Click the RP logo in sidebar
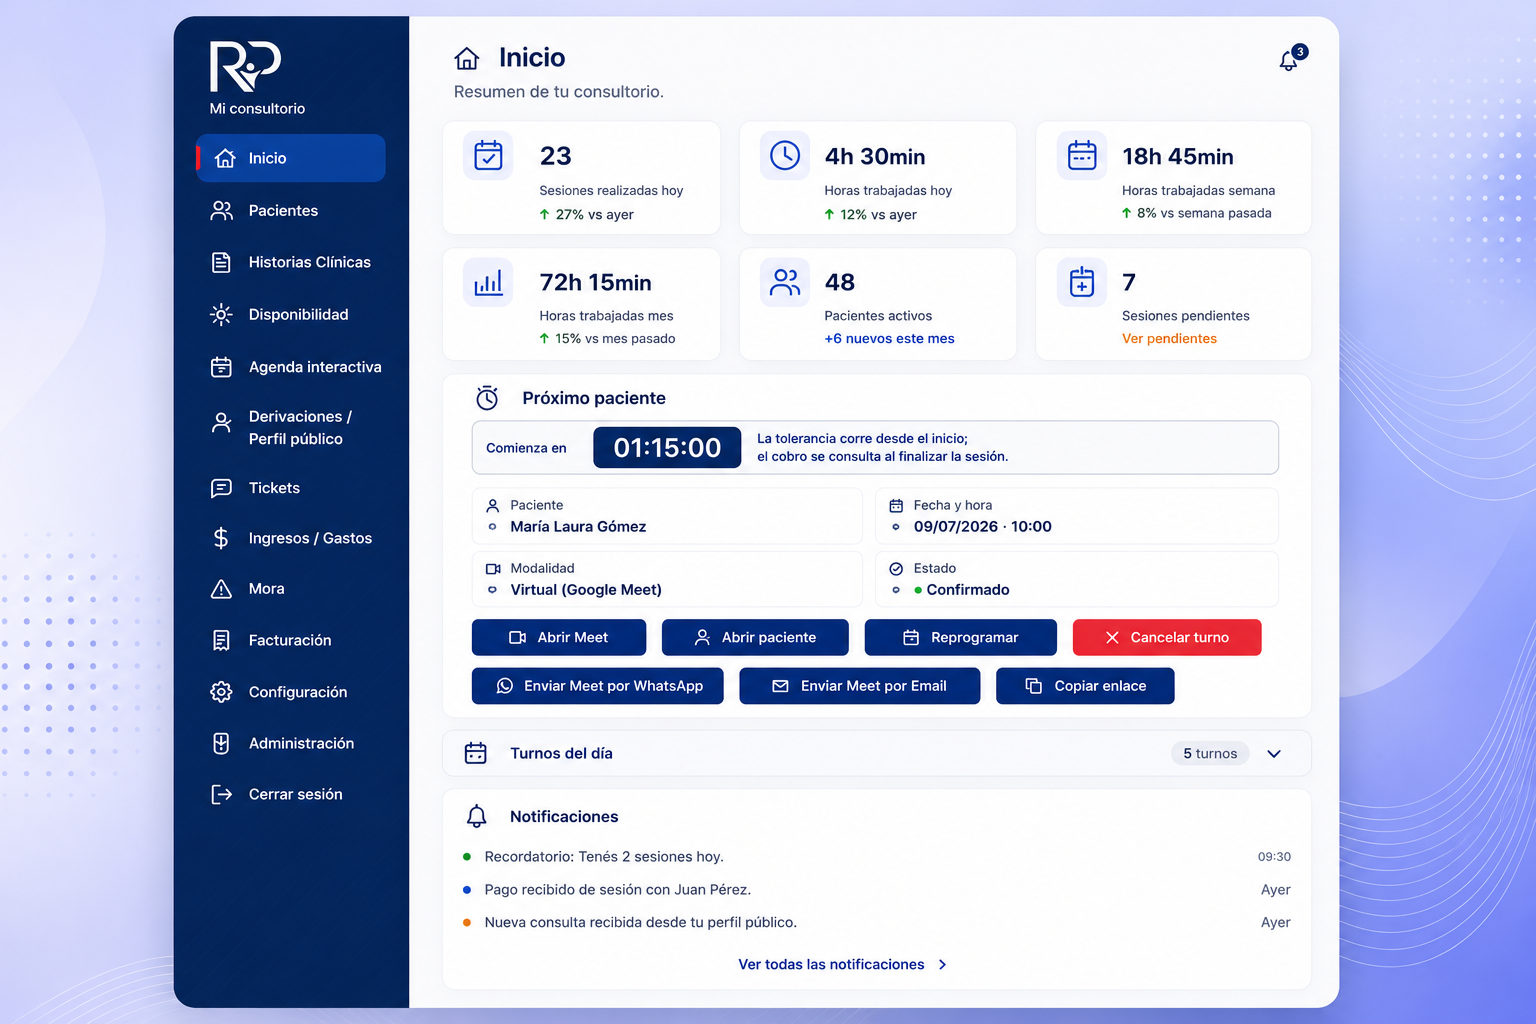The width and height of the screenshot is (1536, 1024). click(245, 66)
